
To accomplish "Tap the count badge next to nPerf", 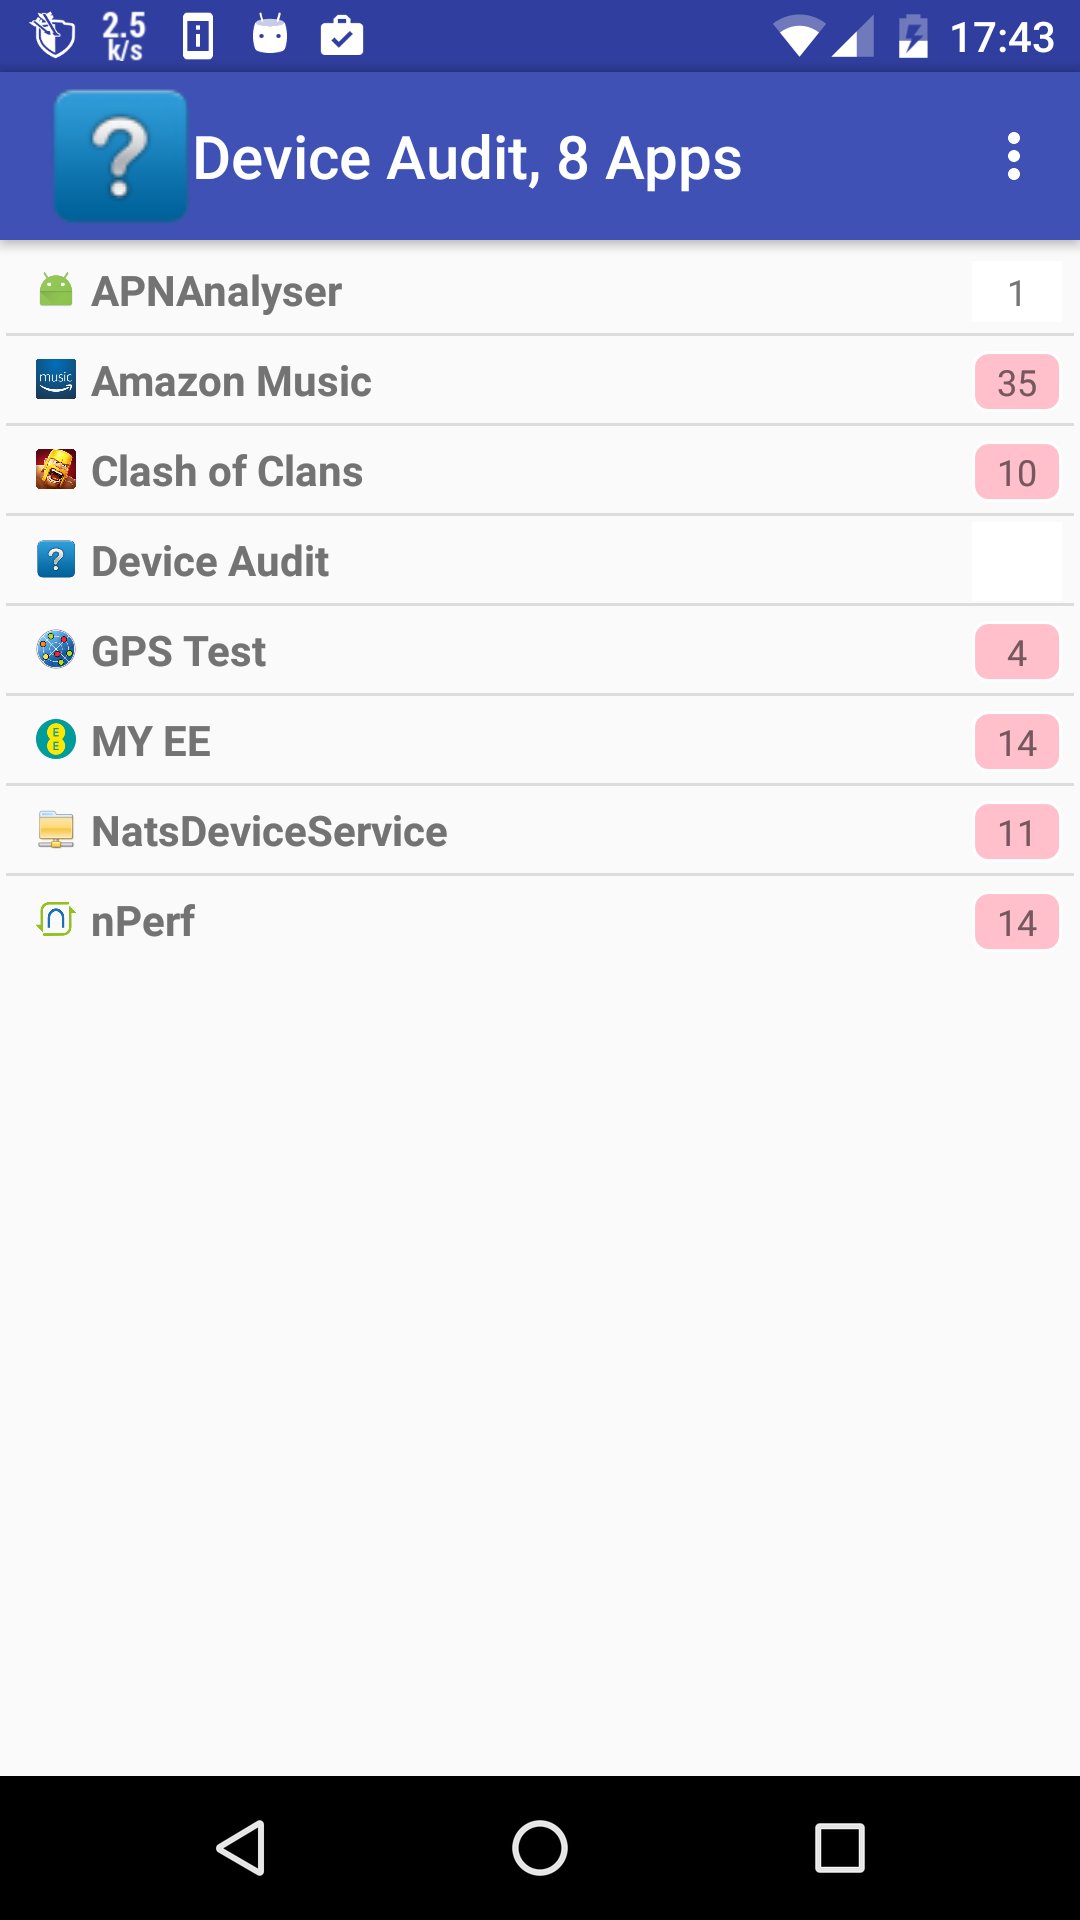I will click(x=1016, y=921).
